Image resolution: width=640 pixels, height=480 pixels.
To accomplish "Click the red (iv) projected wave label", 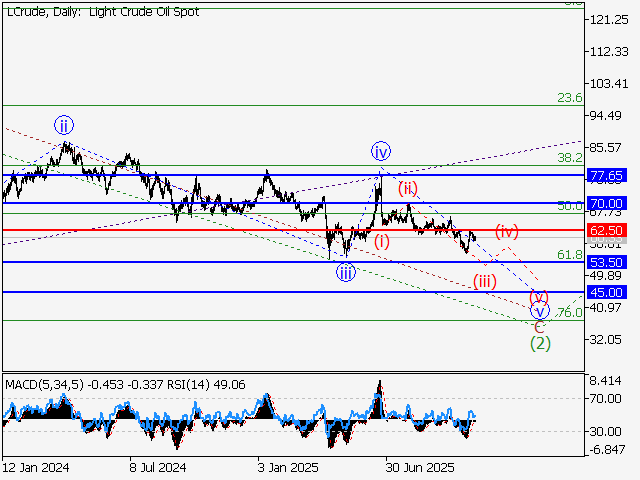I will coord(506,230).
